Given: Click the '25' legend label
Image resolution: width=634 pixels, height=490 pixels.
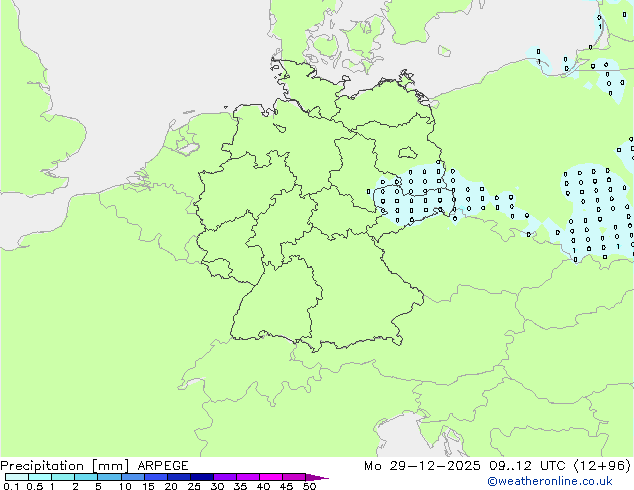Looking at the screenshot, I should point(194,486).
